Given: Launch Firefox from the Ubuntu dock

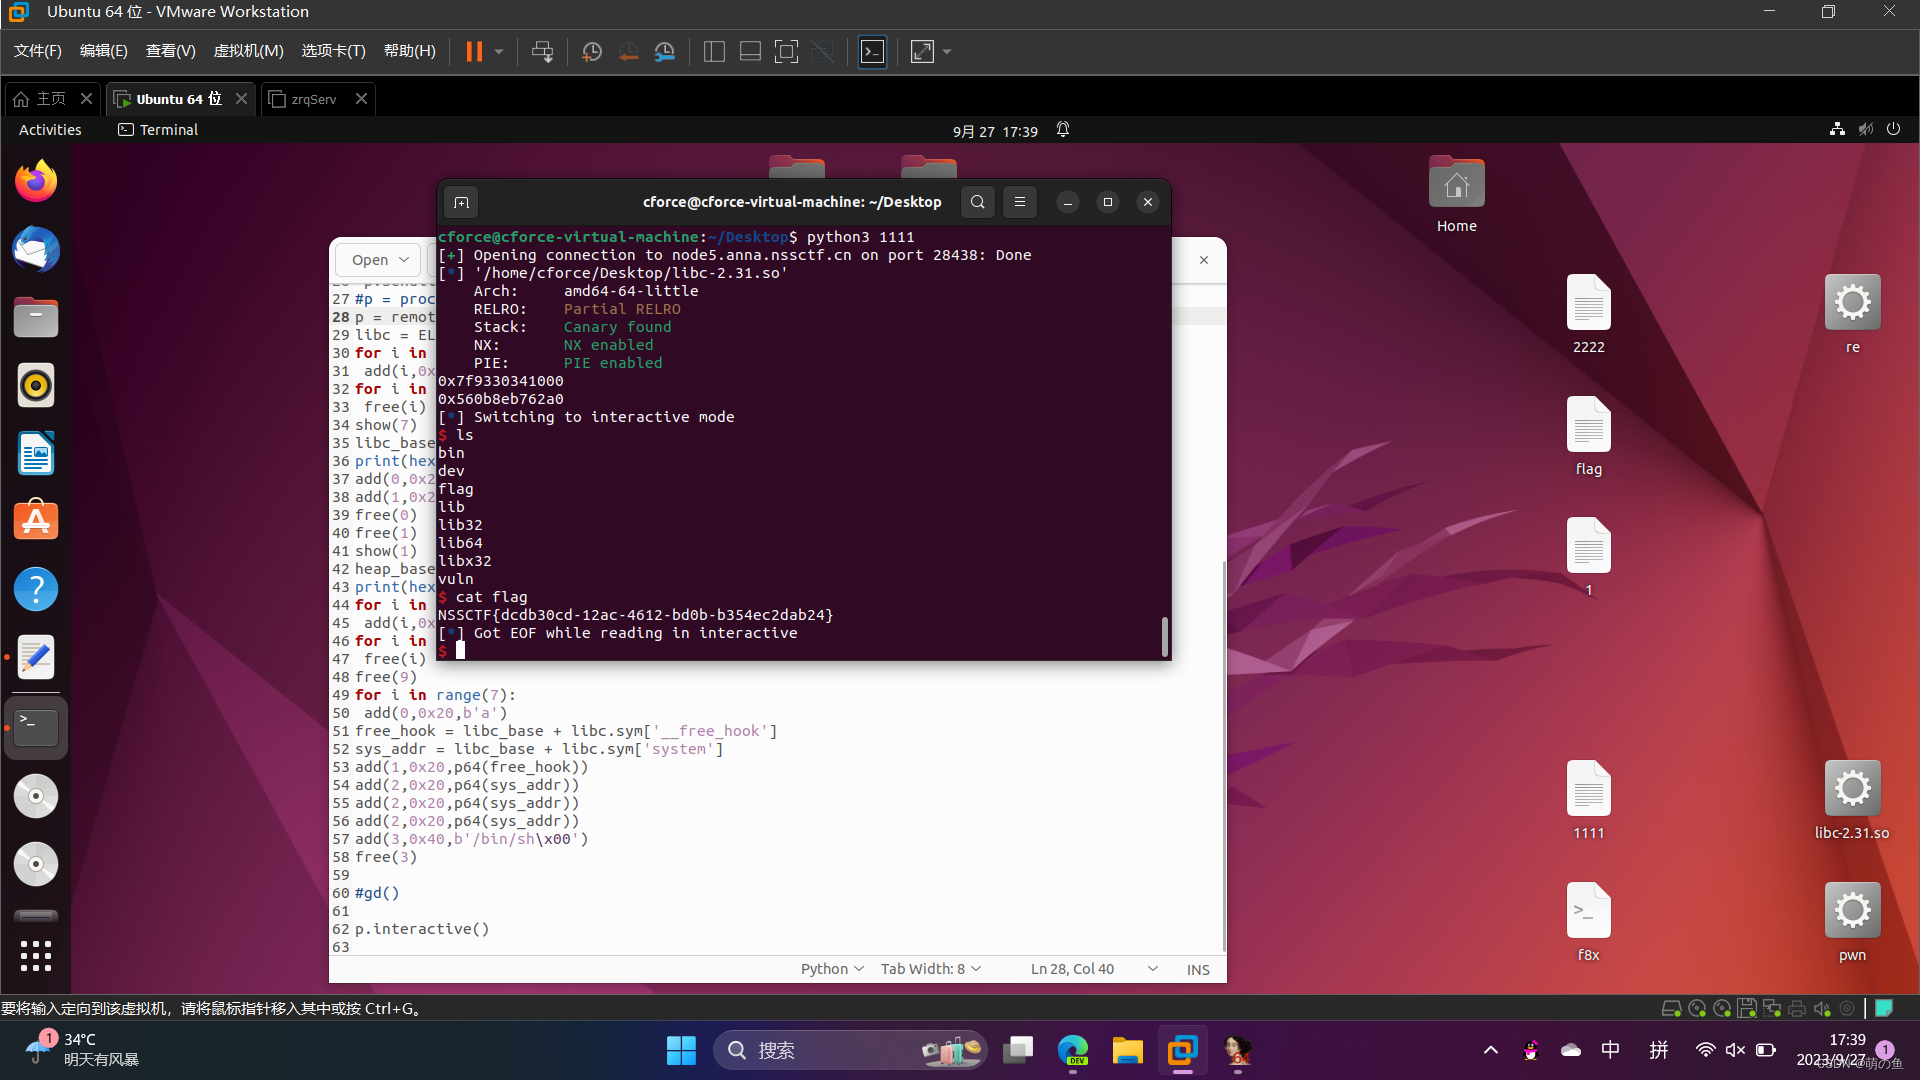Looking at the screenshot, I should tap(36, 181).
